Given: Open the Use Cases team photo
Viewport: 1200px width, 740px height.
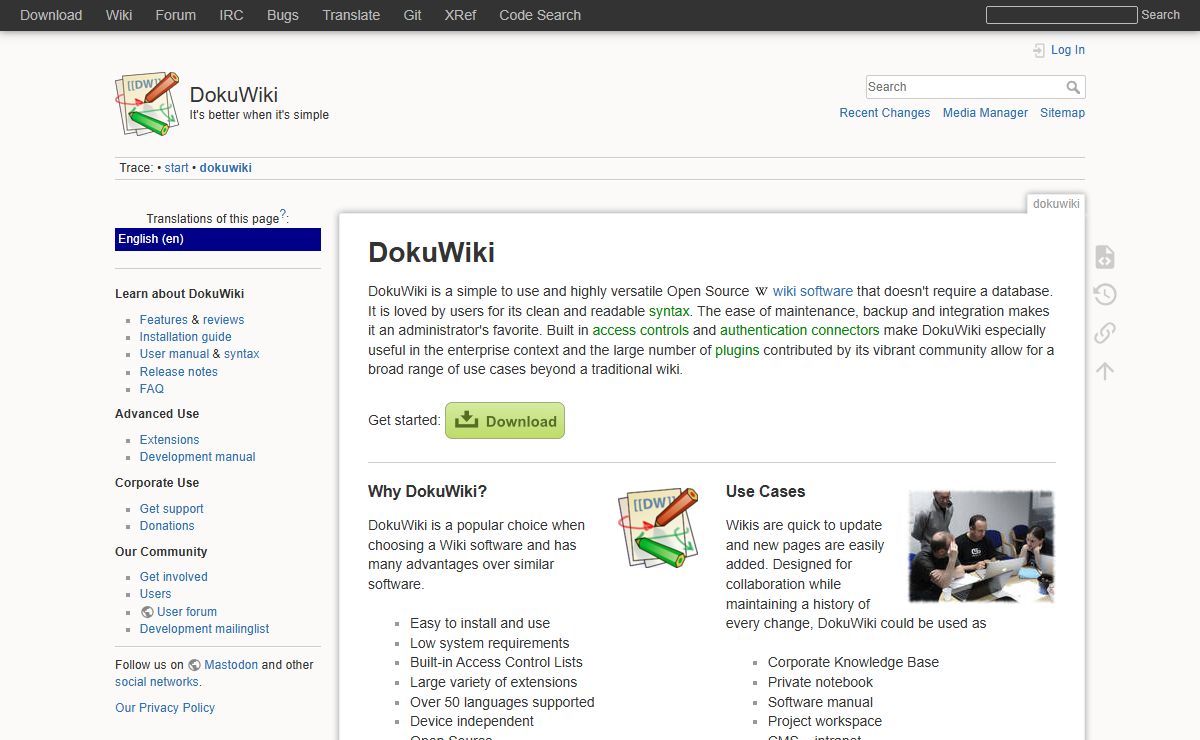Looking at the screenshot, I should (981, 546).
